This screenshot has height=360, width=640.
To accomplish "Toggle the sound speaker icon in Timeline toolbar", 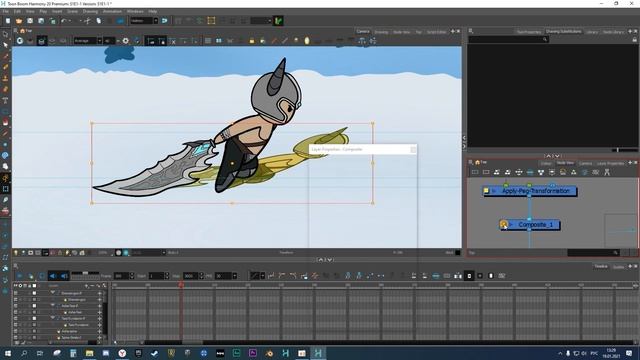I will coord(53,276).
